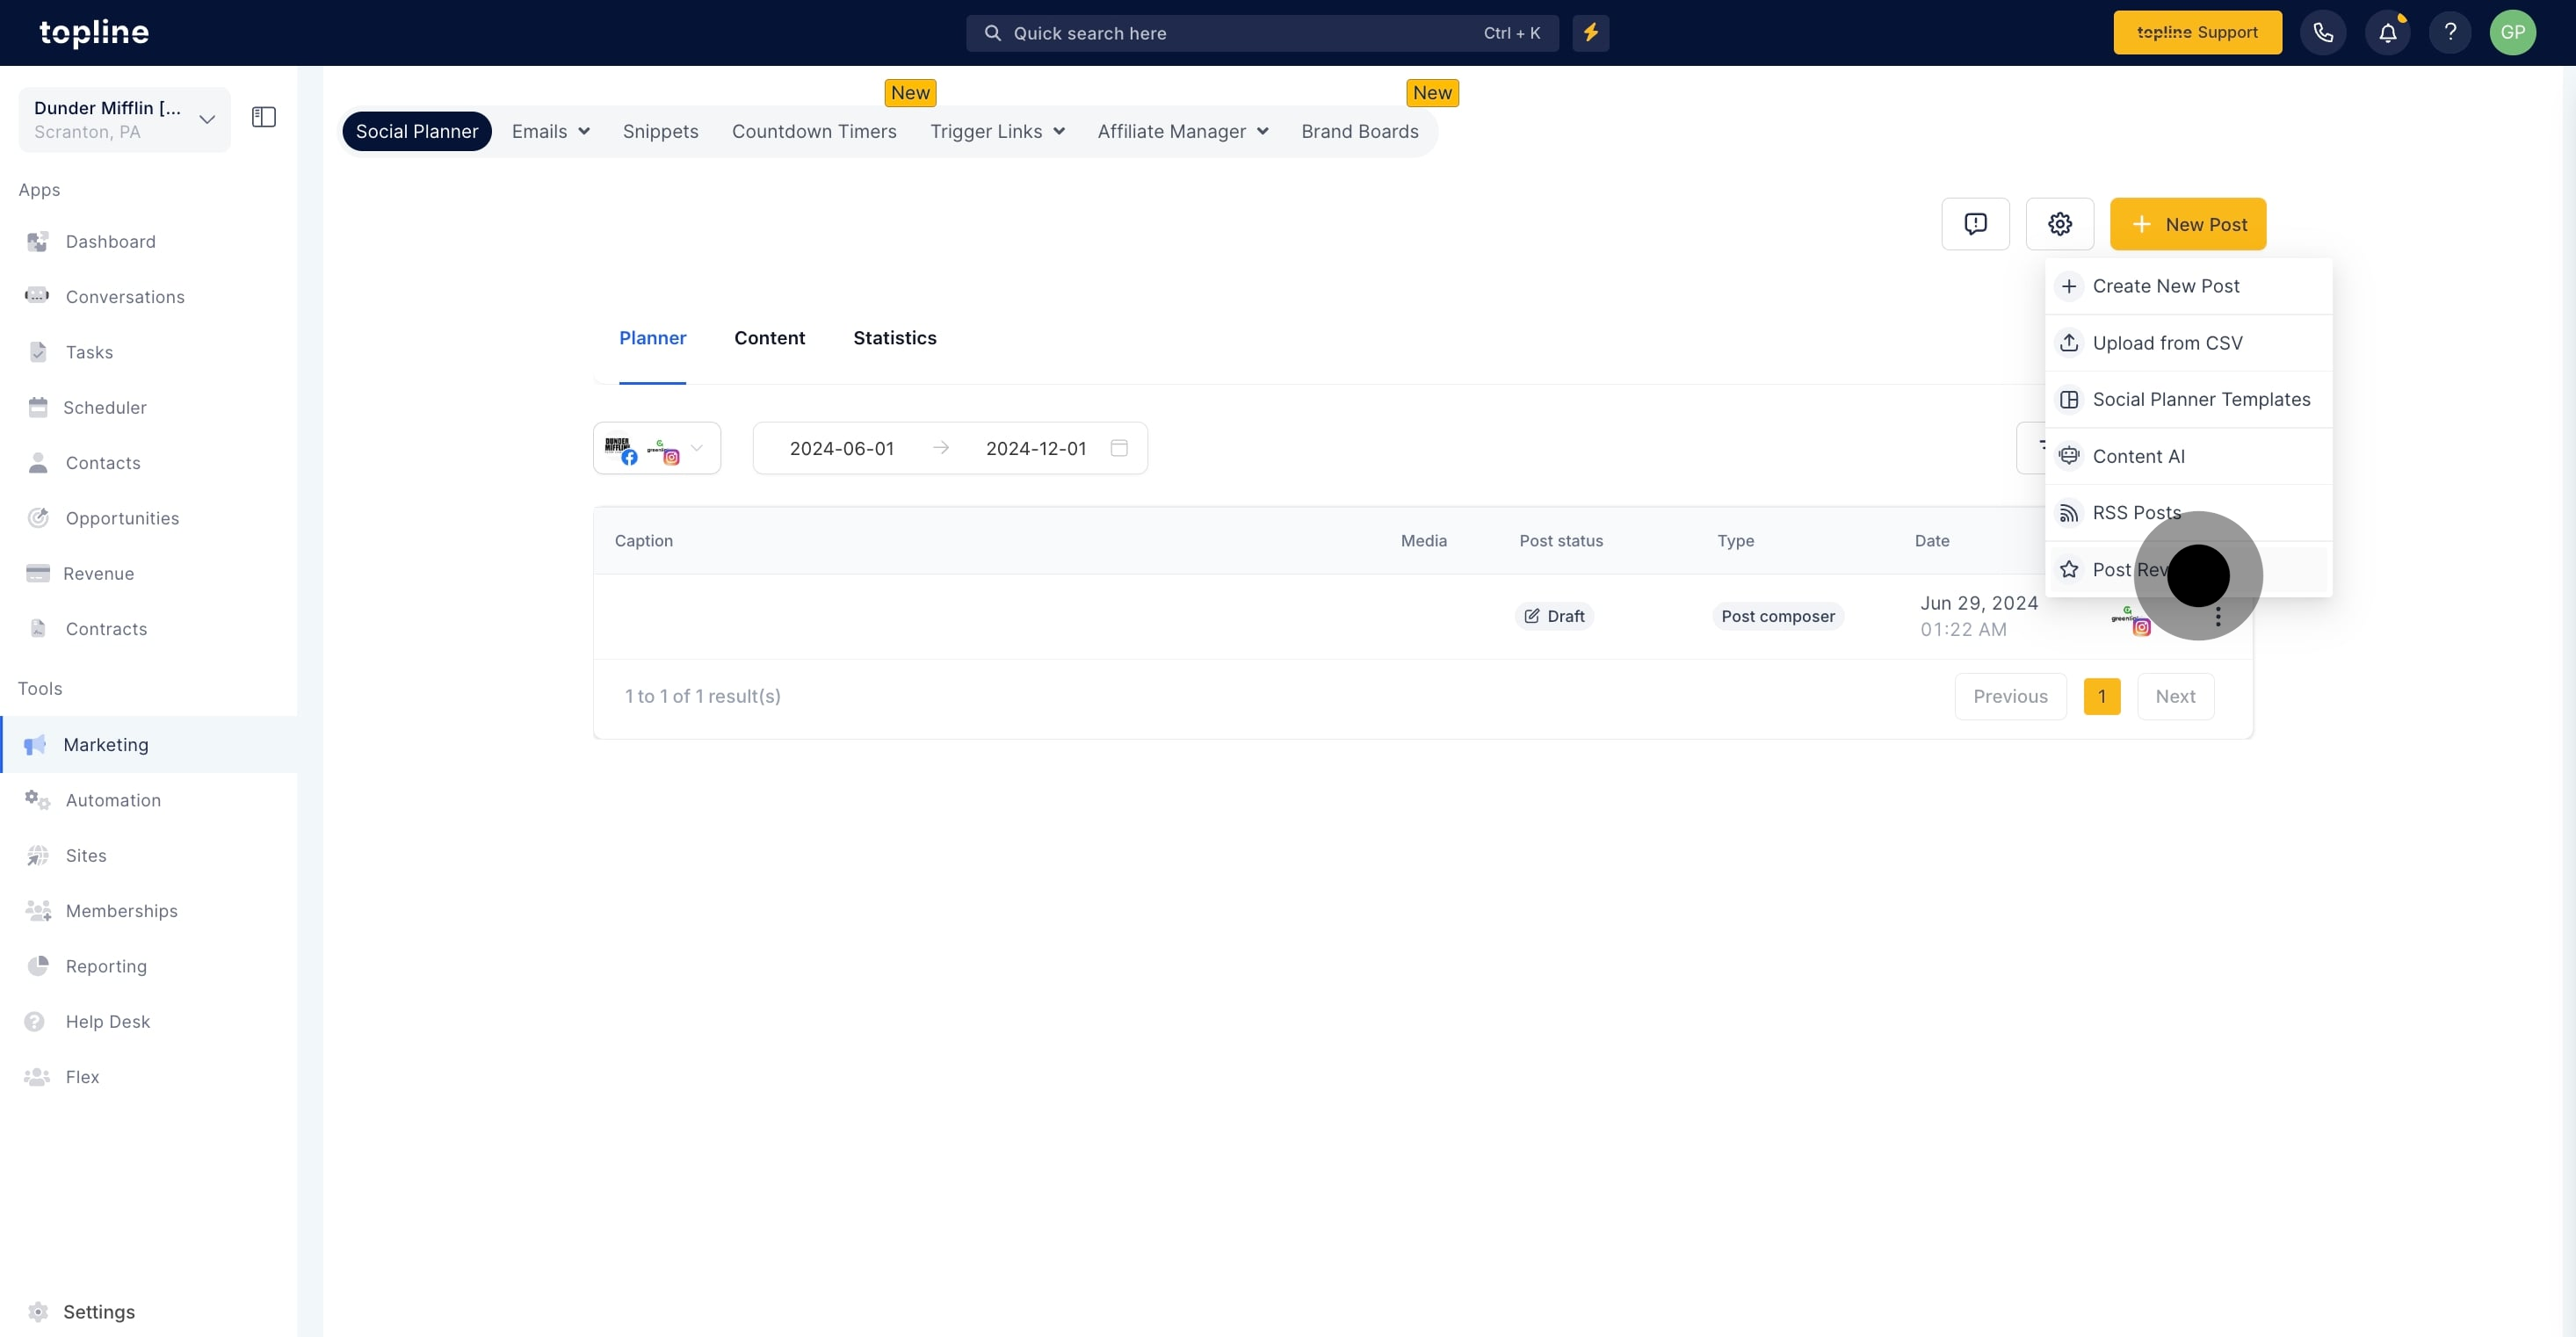Open the planner settings gear icon
Viewport: 2576px width, 1337px height.
tap(2059, 224)
